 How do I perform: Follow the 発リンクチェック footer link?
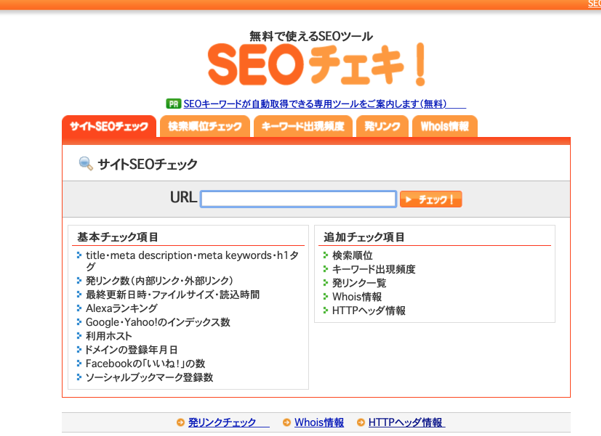tap(228, 423)
